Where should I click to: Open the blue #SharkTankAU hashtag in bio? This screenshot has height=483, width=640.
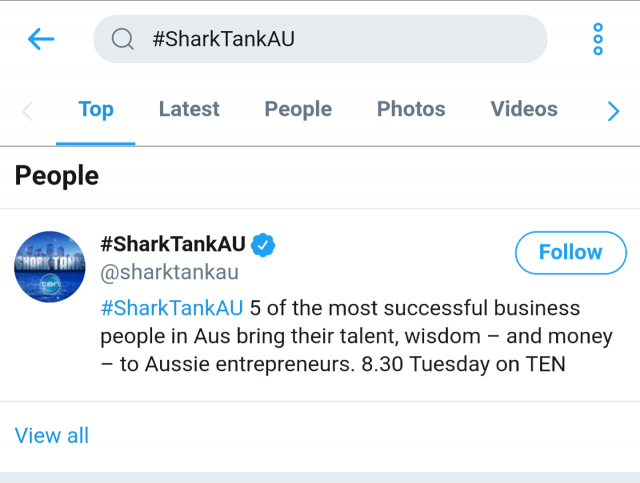click(172, 308)
